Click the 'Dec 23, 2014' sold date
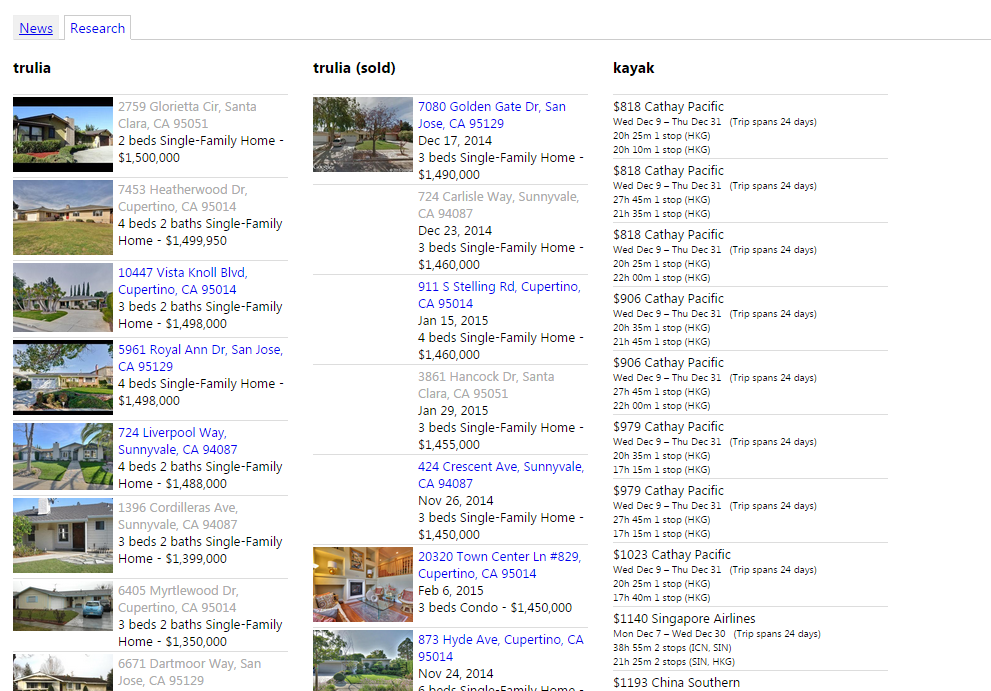Image resolution: width=991 pixels, height=691 pixels. [x=455, y=230]
